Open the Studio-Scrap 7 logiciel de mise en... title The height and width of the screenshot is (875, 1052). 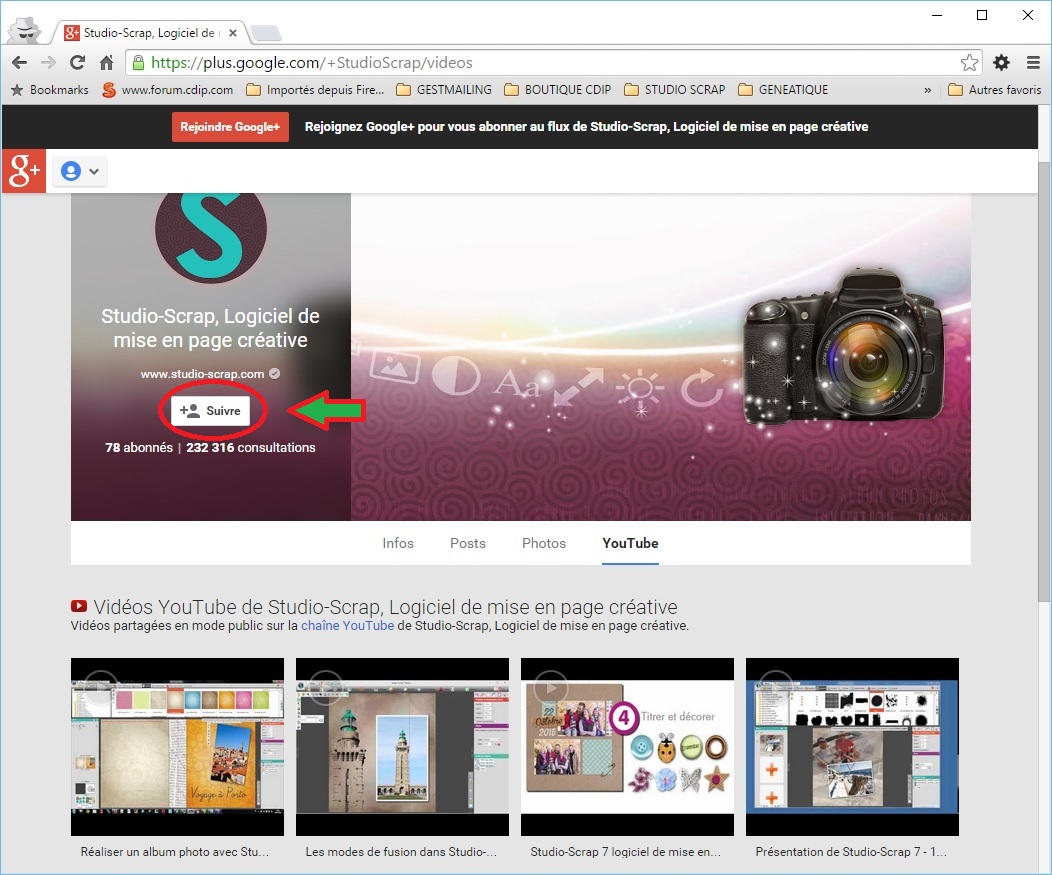point(625,852)
